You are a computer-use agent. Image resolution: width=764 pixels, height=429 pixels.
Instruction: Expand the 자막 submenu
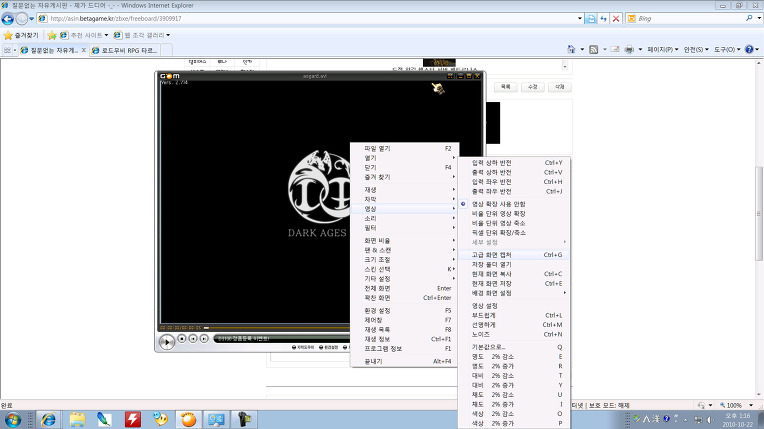404,199
